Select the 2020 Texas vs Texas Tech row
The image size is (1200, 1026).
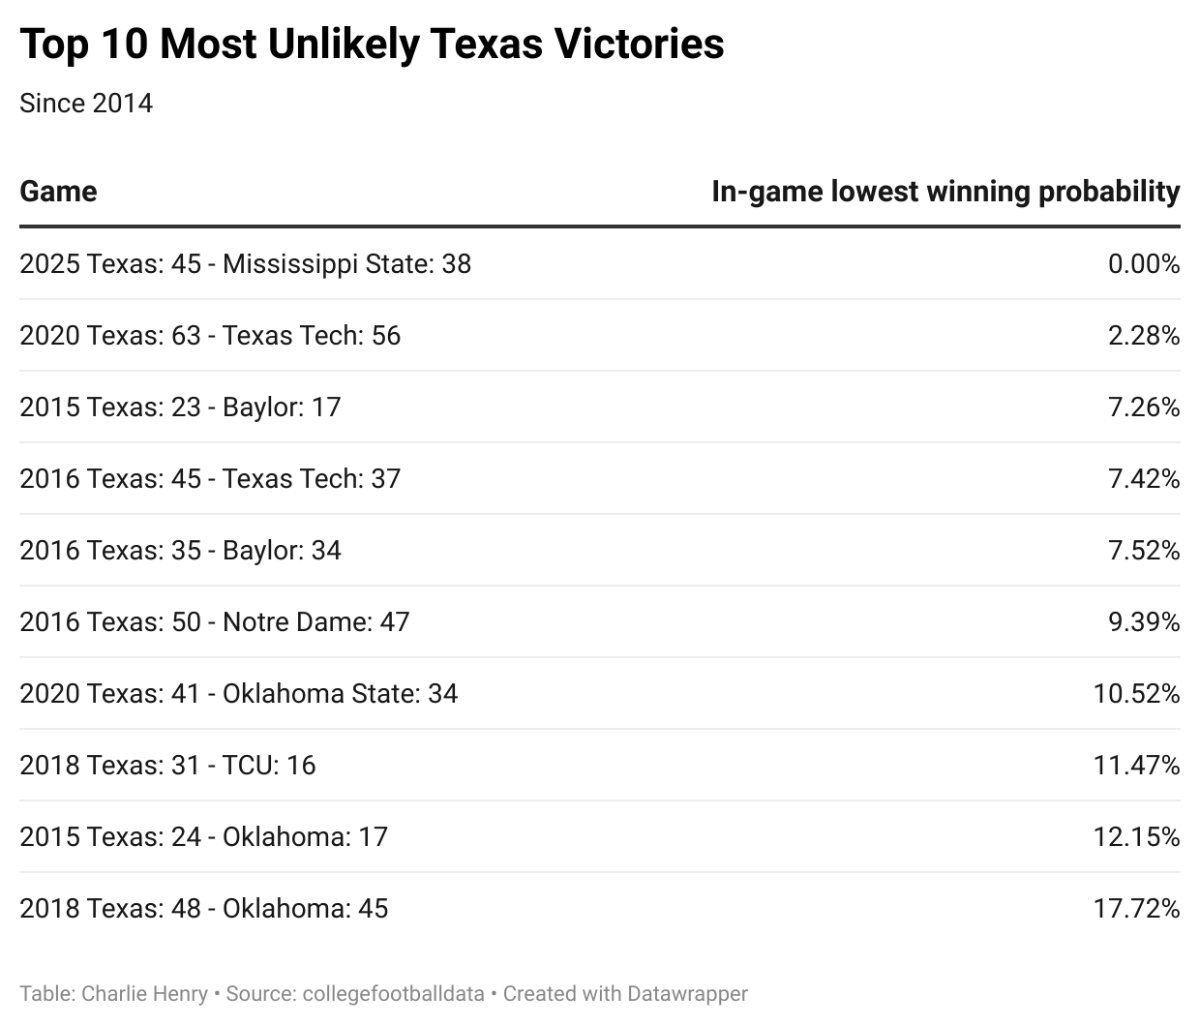[x=210, y=335]
